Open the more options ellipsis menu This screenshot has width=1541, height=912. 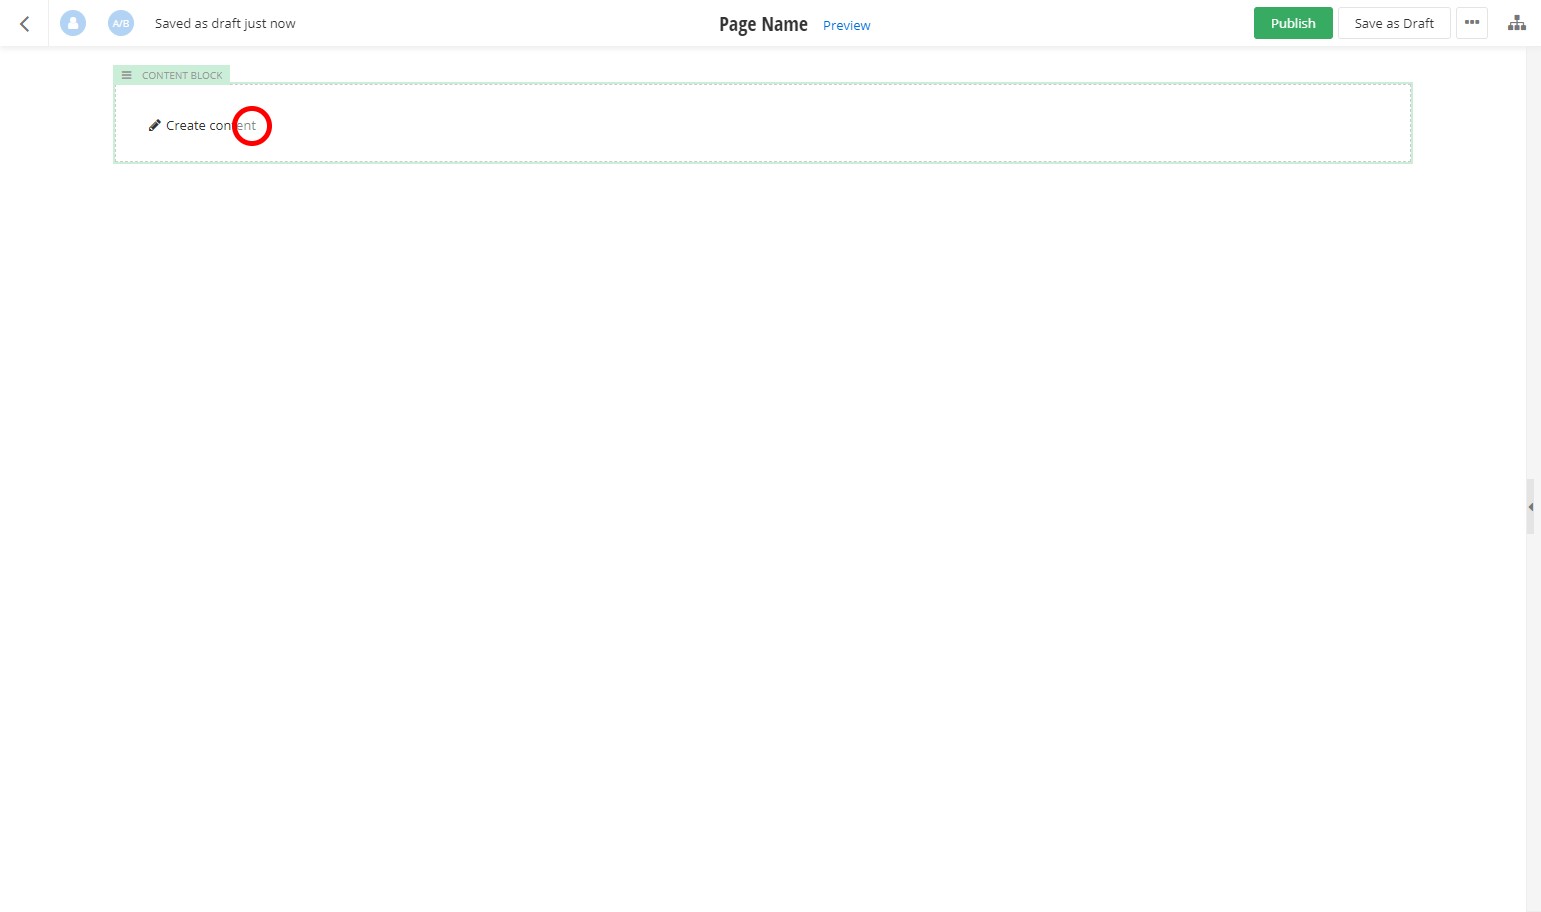tap(1472, 23)
